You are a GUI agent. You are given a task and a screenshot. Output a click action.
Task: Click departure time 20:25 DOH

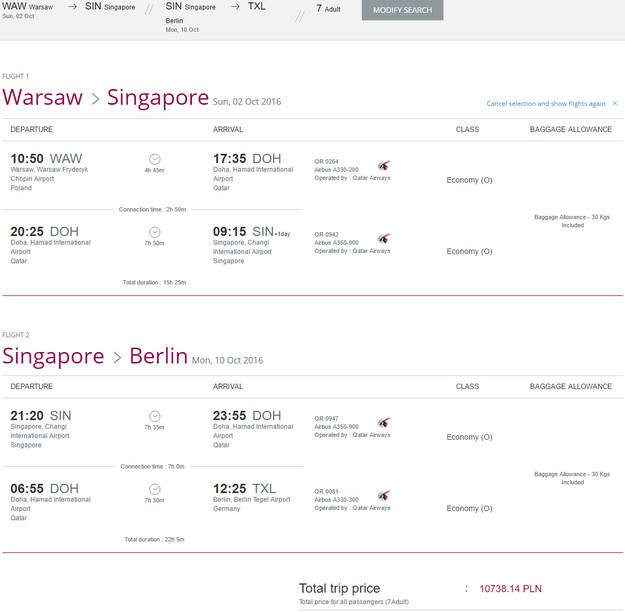(44, 232)
